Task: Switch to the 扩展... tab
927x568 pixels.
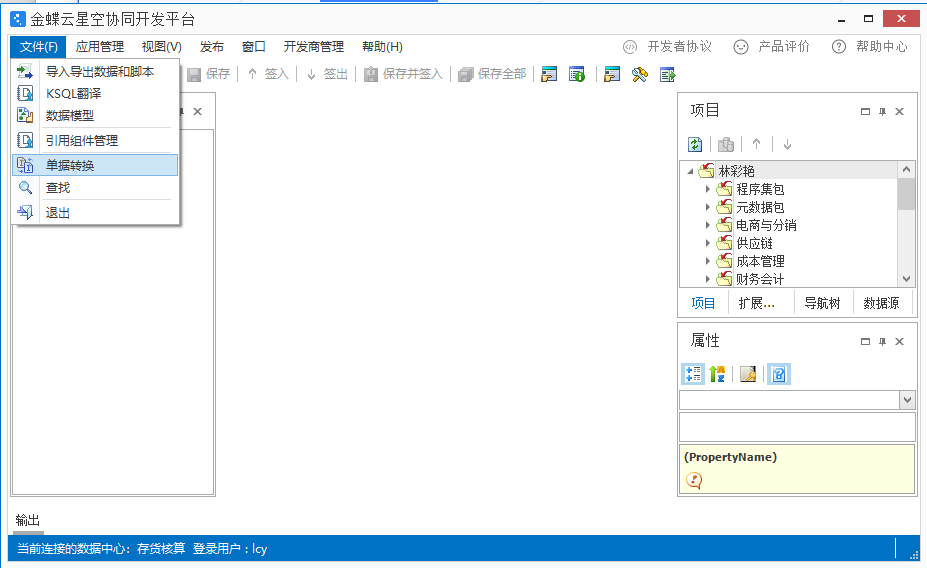Action: (757, 303)
